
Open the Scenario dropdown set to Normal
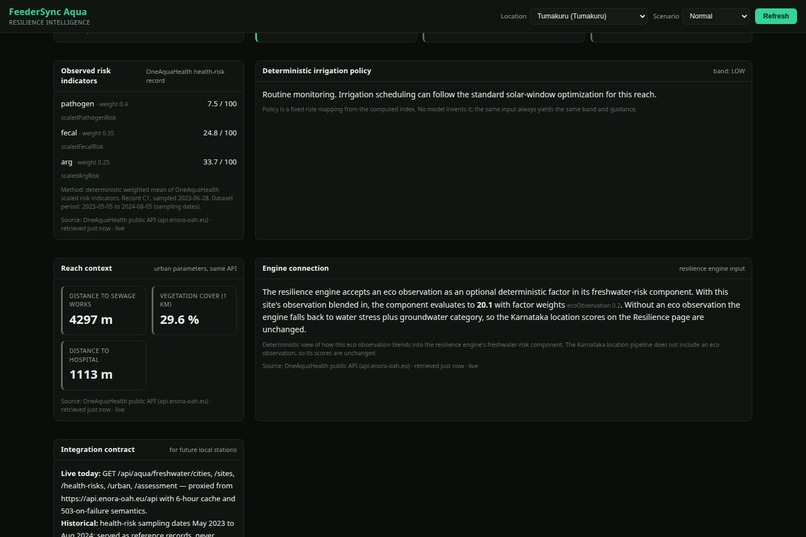[717, 16]
